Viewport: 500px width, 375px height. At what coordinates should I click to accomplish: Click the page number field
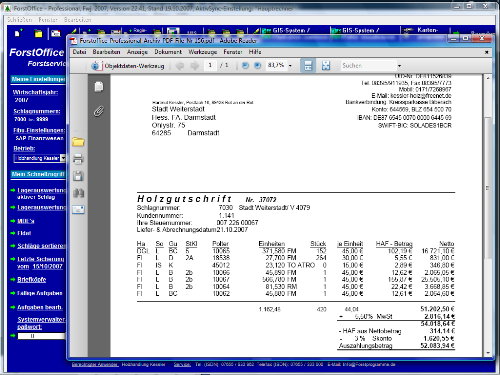pos(210,65)
